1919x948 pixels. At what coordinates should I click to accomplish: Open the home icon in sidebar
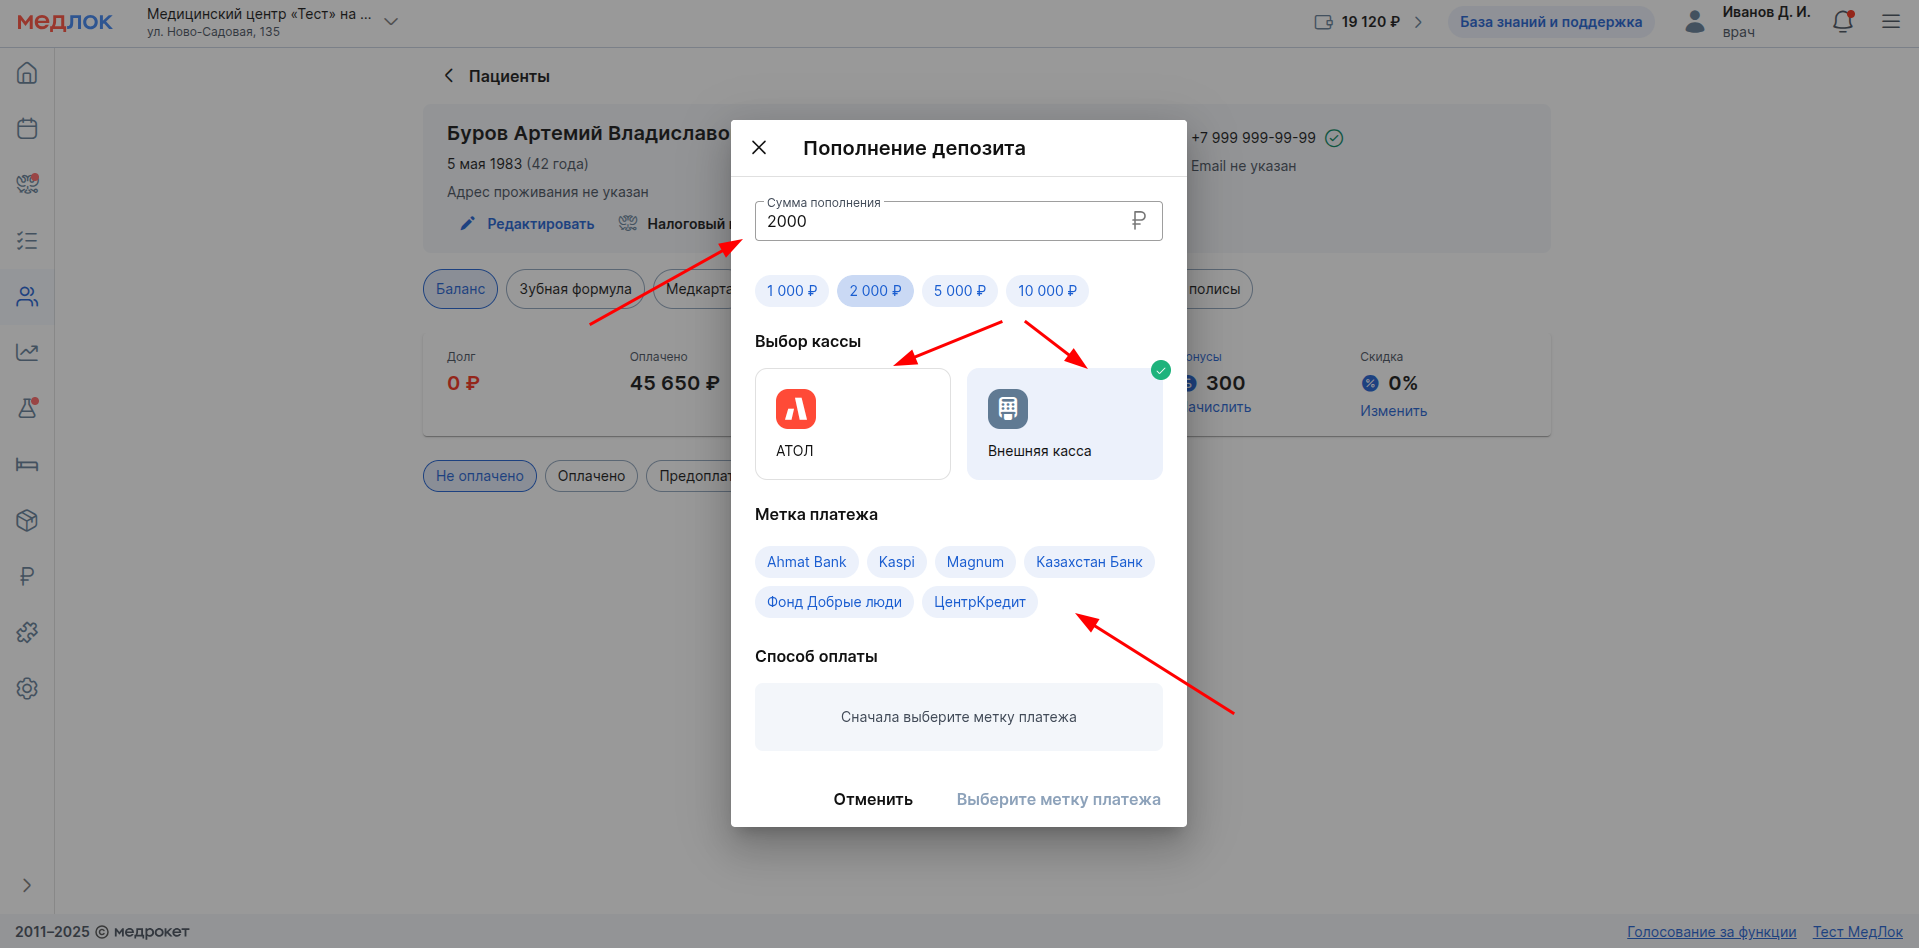click(27, 73)
